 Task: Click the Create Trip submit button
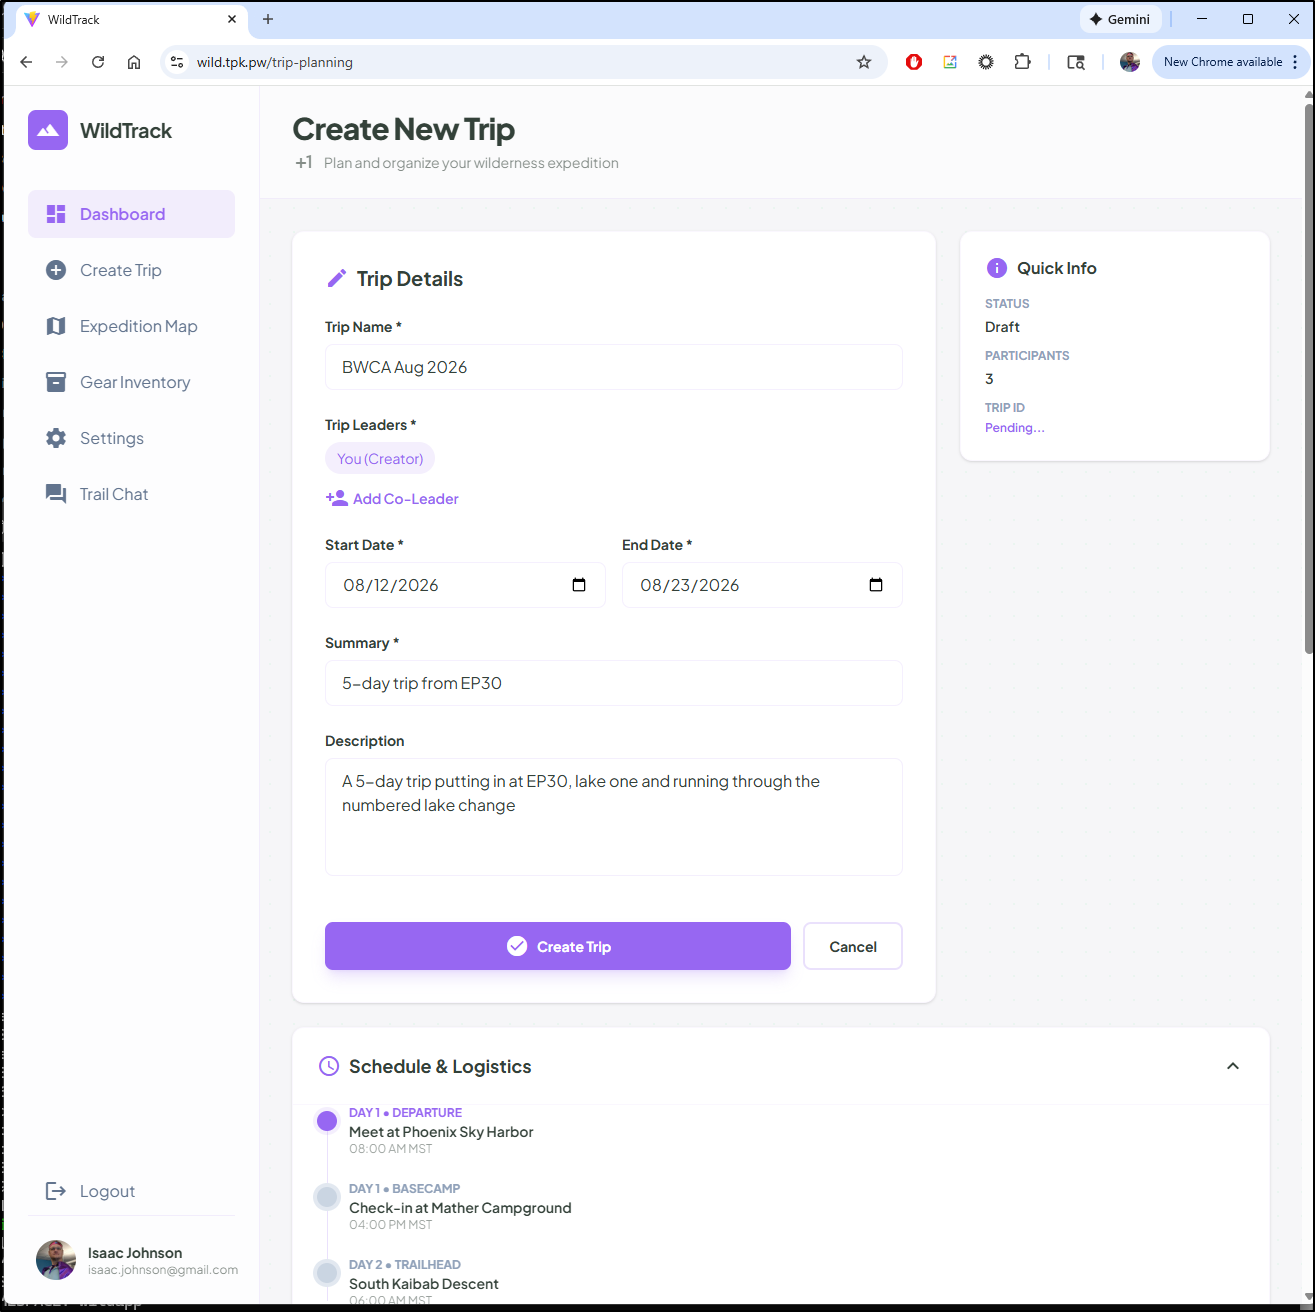click(557, 946)
